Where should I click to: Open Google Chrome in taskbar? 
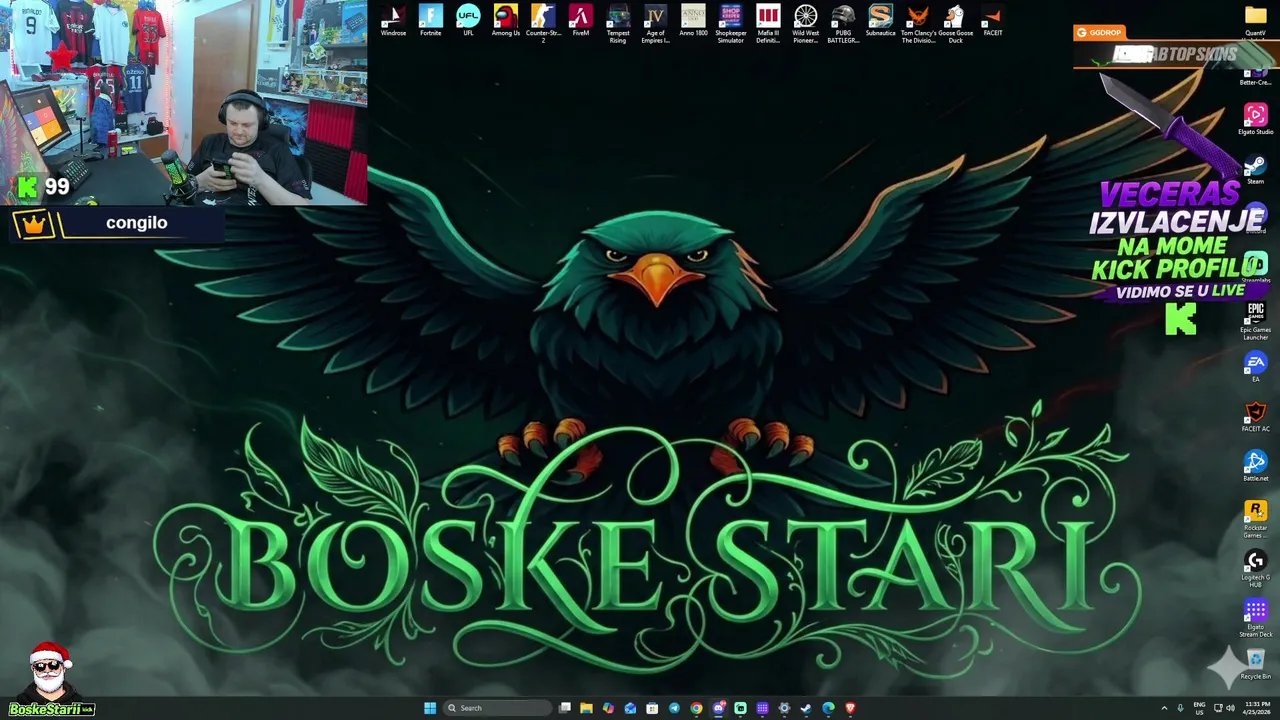pos(696,708)
